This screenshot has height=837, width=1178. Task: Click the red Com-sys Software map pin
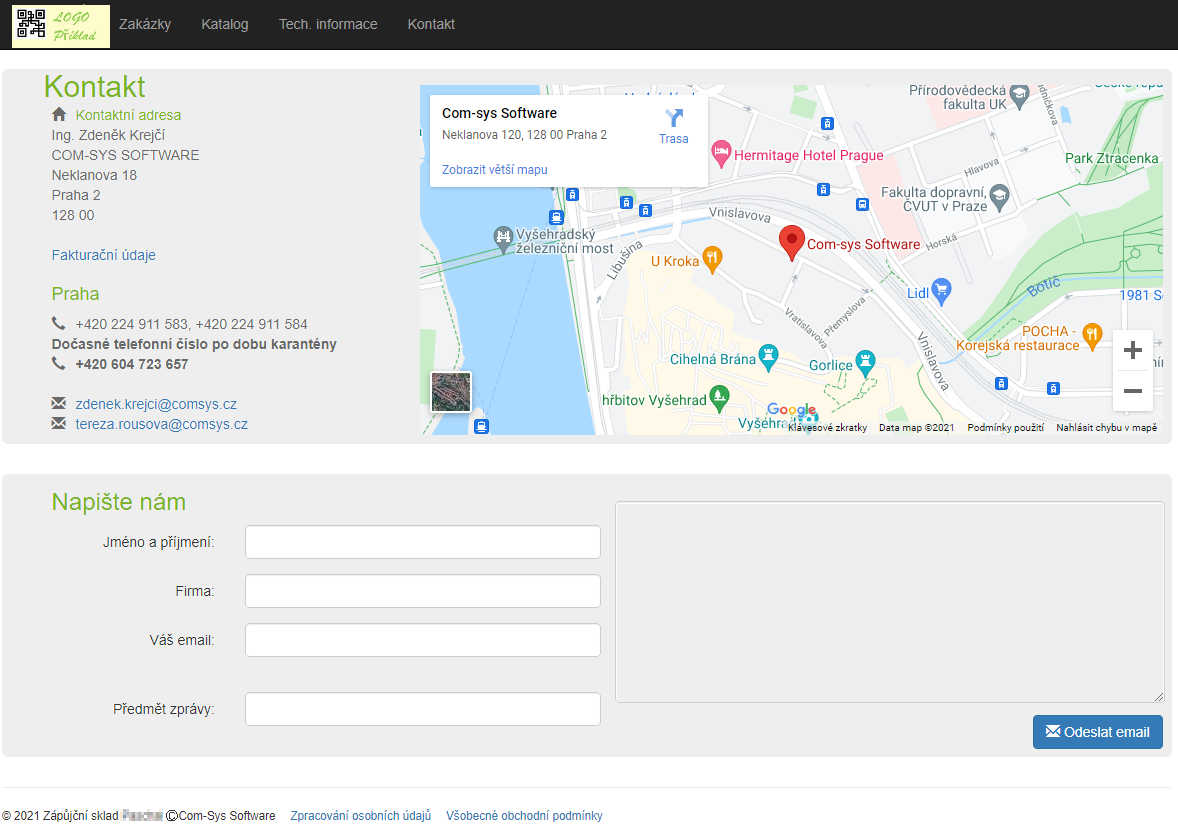(791, 242)
